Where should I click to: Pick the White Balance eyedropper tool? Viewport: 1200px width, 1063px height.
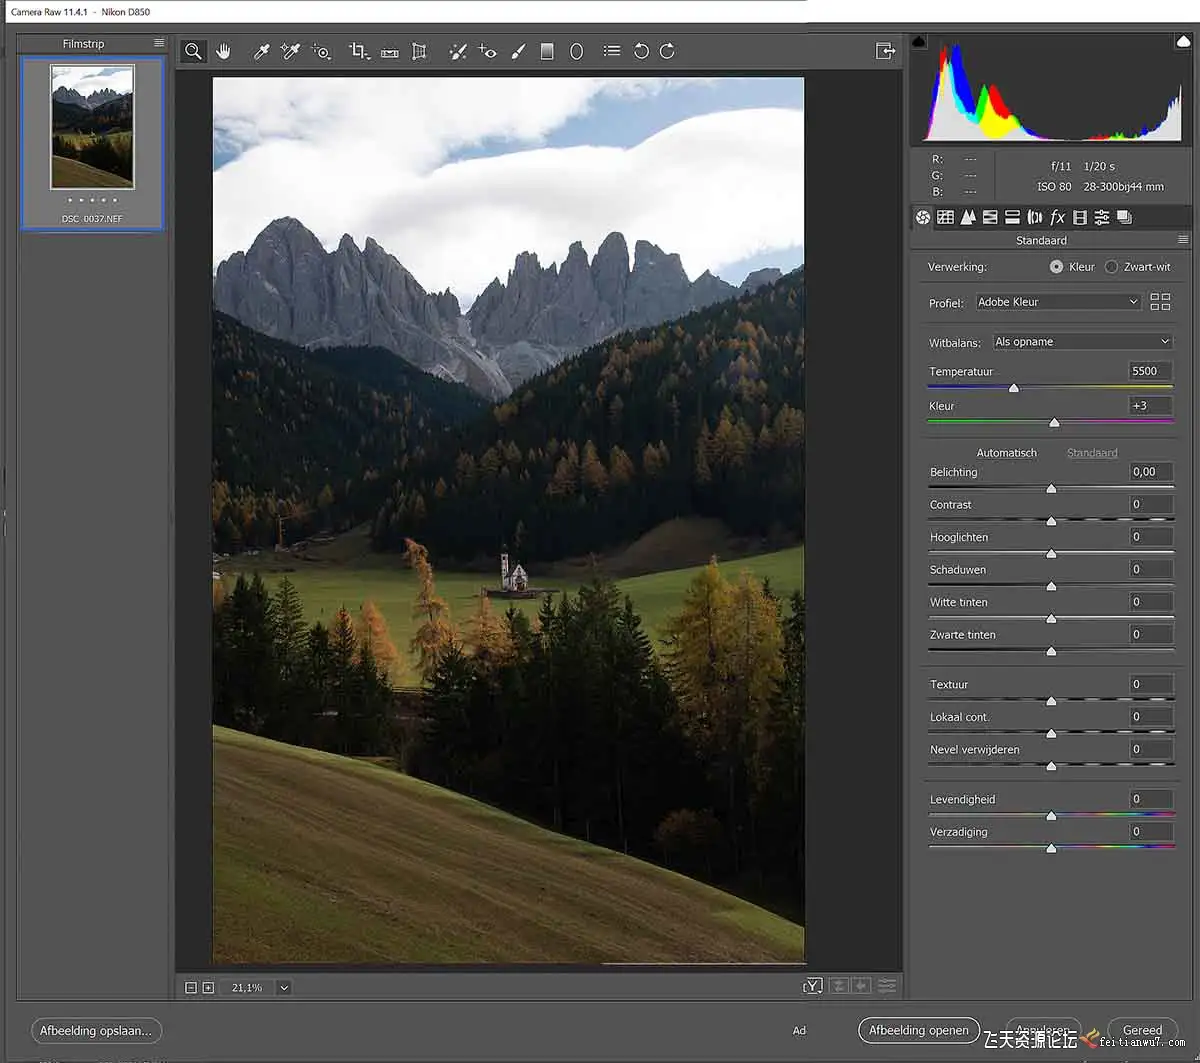tap(261, 51)
